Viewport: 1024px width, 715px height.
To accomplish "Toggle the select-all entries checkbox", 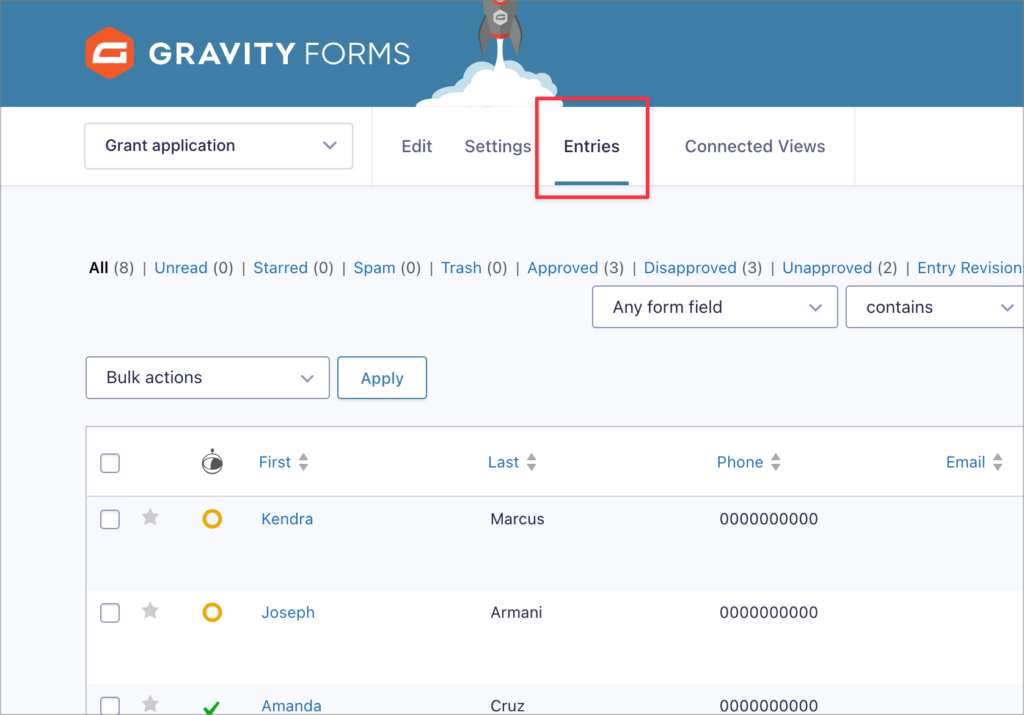I will coord(110,463).
